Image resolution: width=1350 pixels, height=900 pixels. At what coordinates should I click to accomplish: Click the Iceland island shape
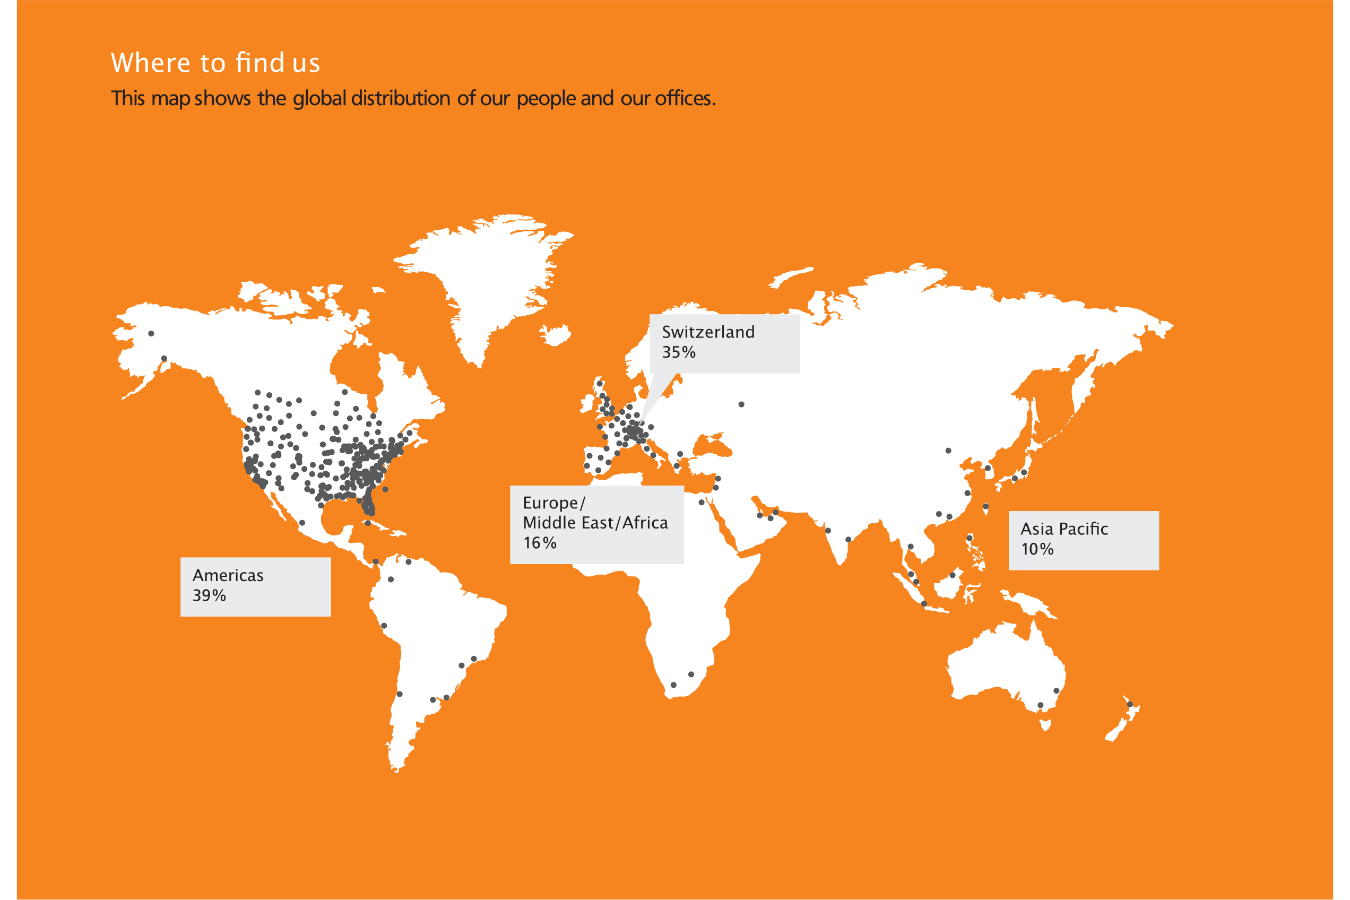(x=556, y=334)
